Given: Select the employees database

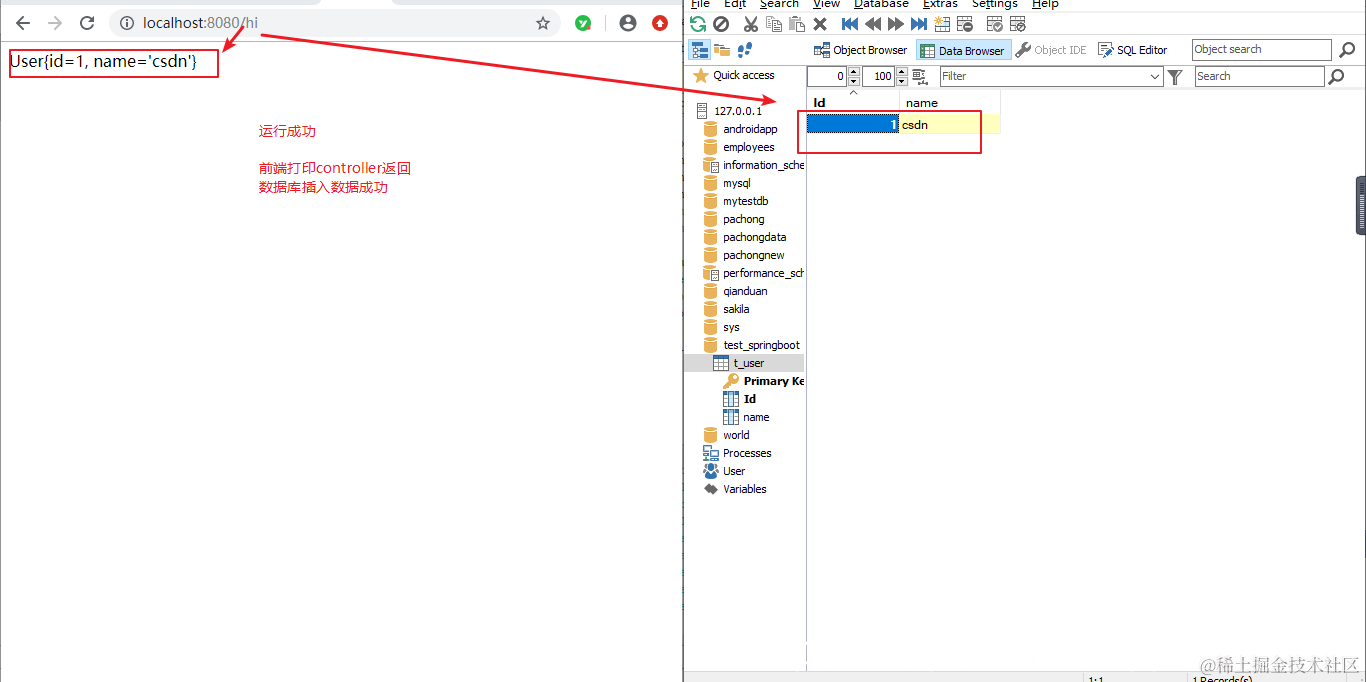Looking at the screenshot, I should pos(749,147).
